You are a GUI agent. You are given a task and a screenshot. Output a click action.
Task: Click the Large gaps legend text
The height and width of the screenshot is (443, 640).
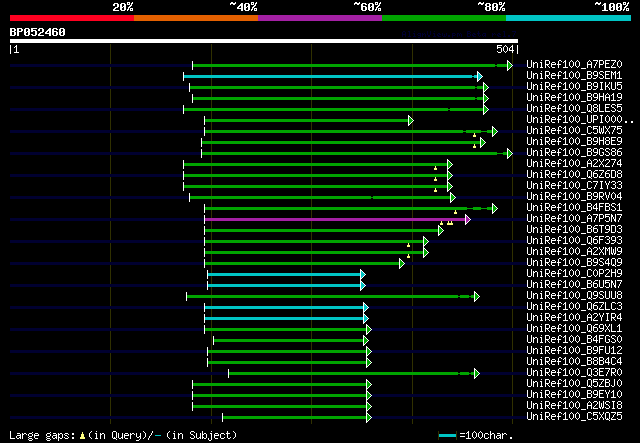coord(123,435)
